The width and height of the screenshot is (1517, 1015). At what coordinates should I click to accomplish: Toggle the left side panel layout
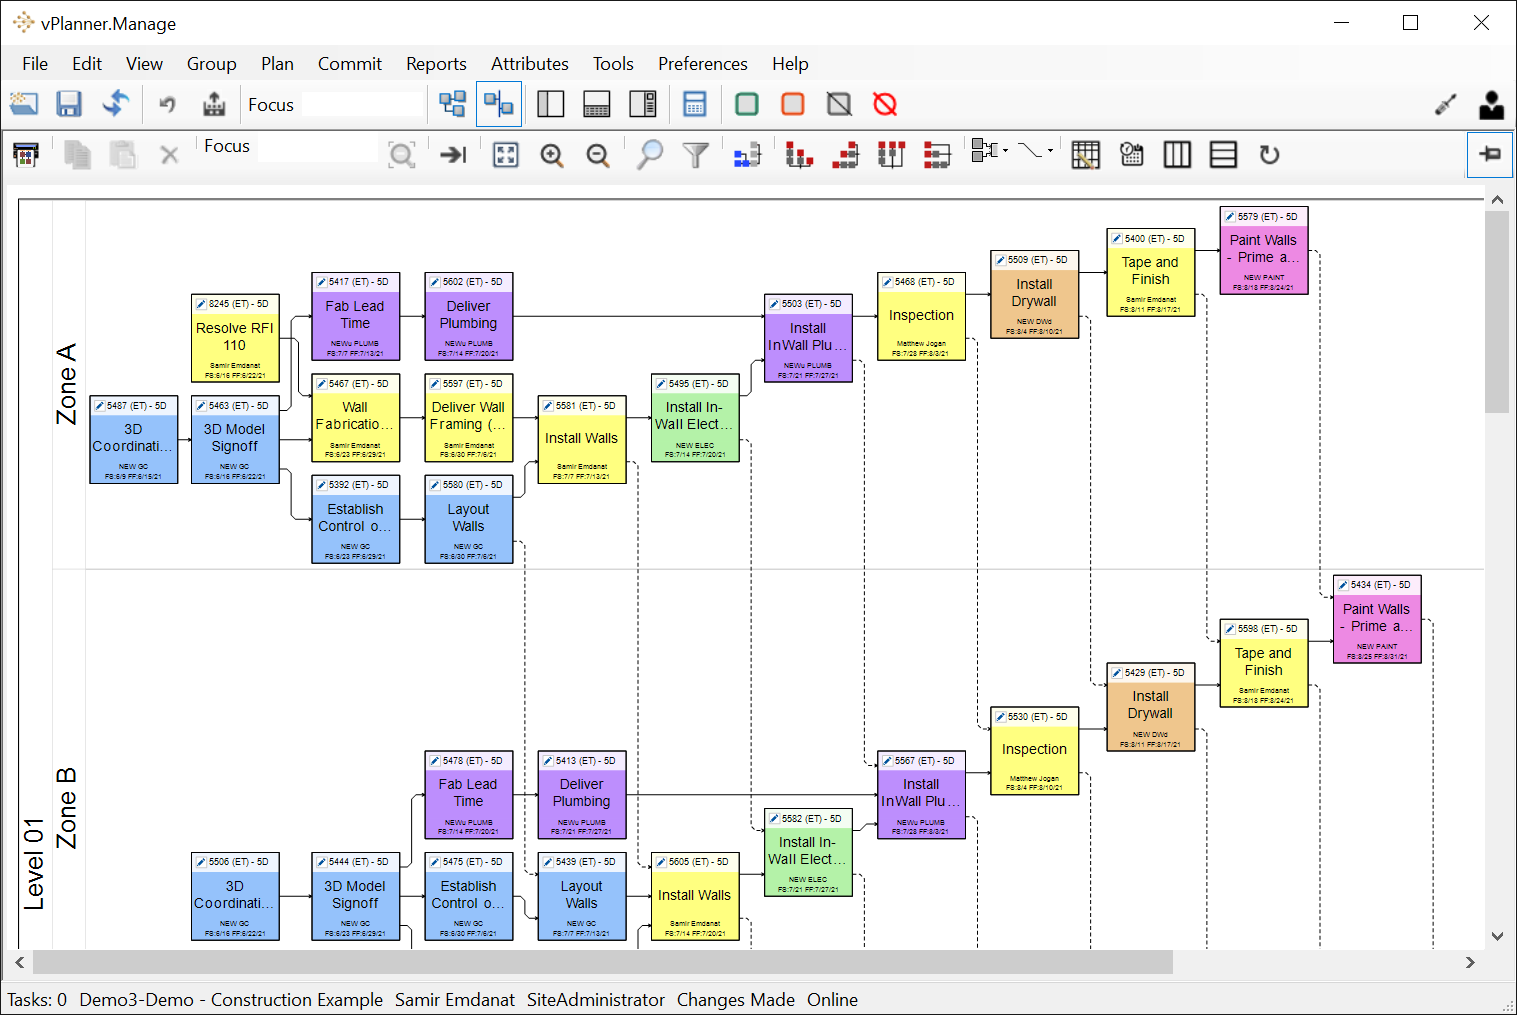(550, 104)
